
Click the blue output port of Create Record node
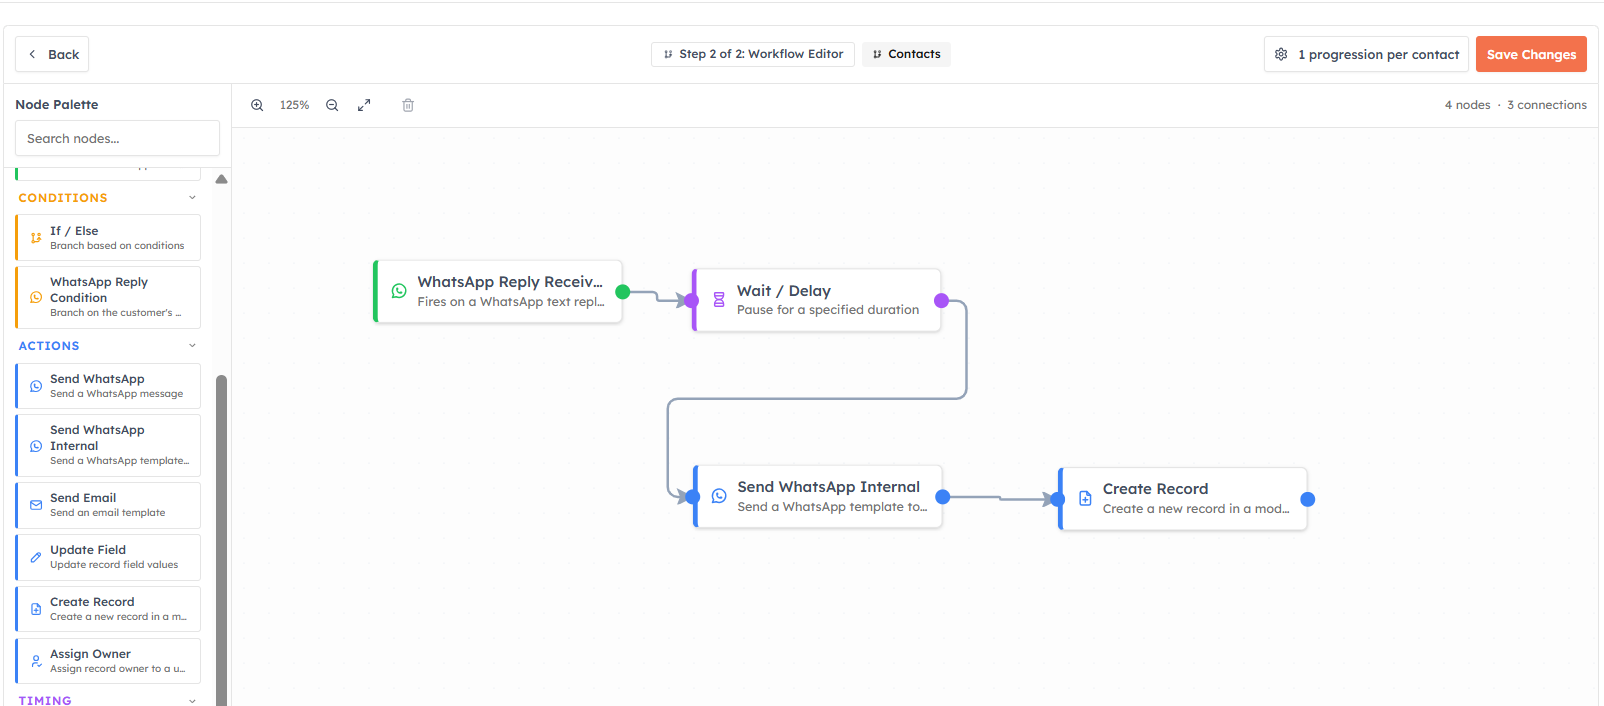coord(1307,499)
